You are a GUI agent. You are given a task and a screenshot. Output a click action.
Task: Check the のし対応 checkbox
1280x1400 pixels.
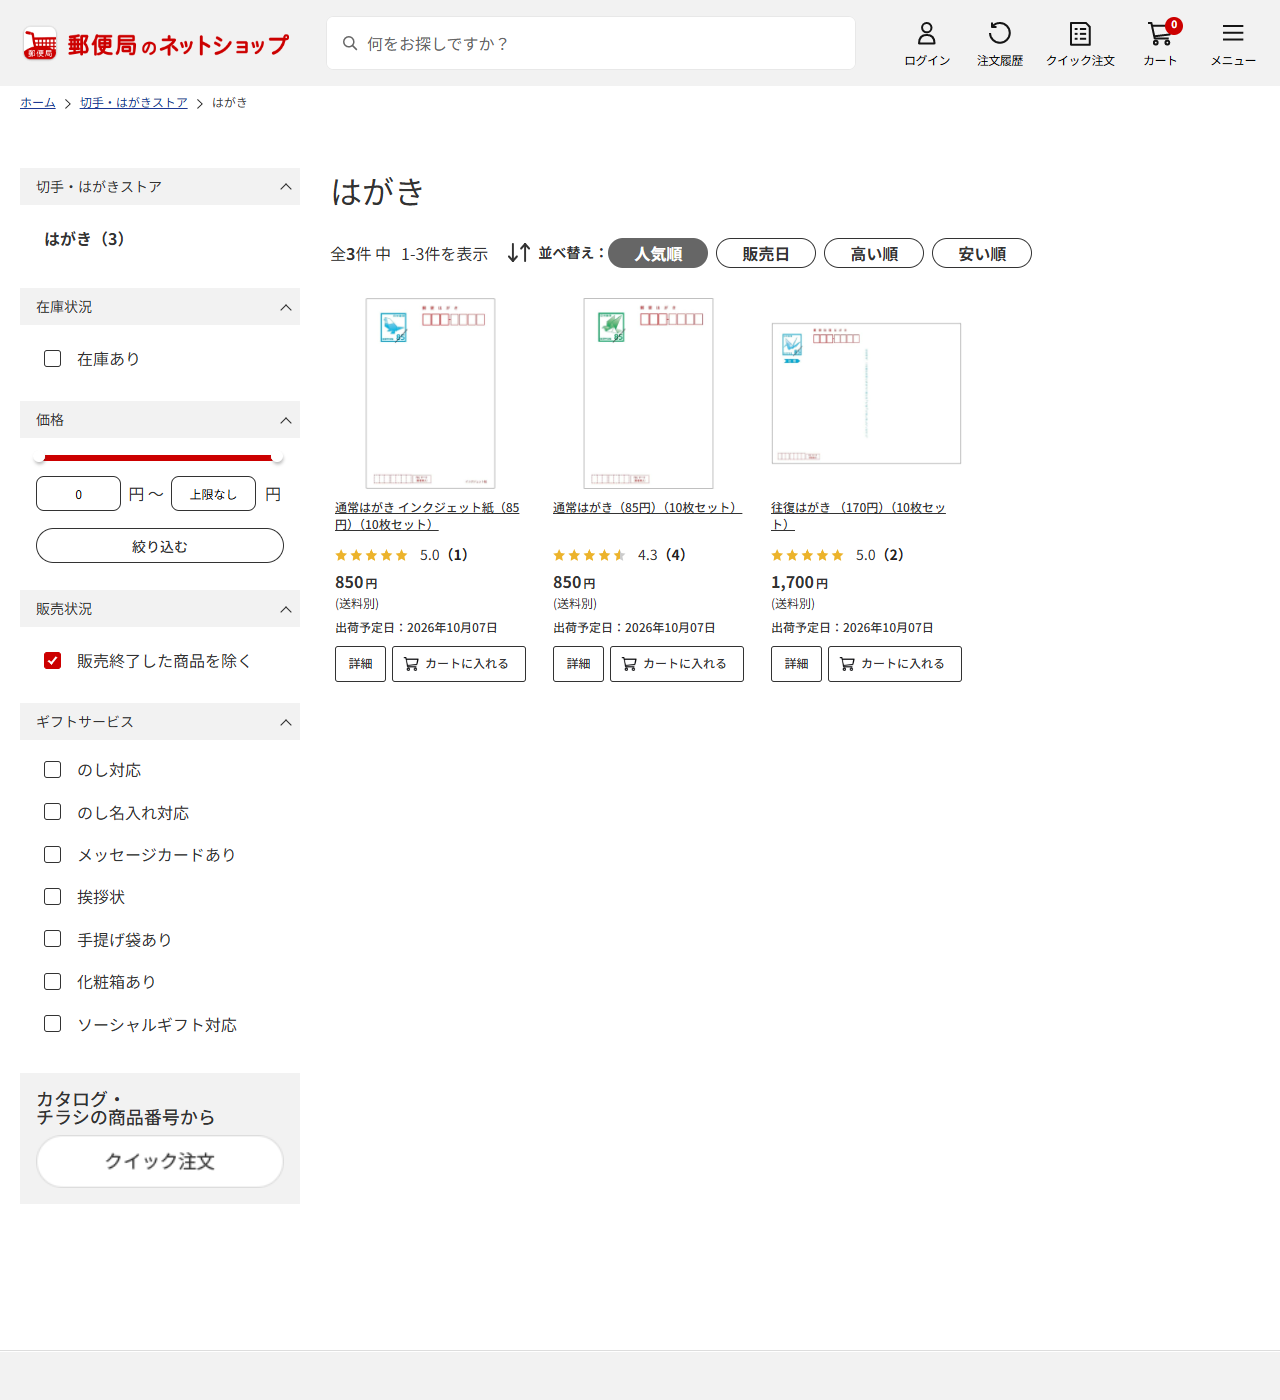pos(53,769)
